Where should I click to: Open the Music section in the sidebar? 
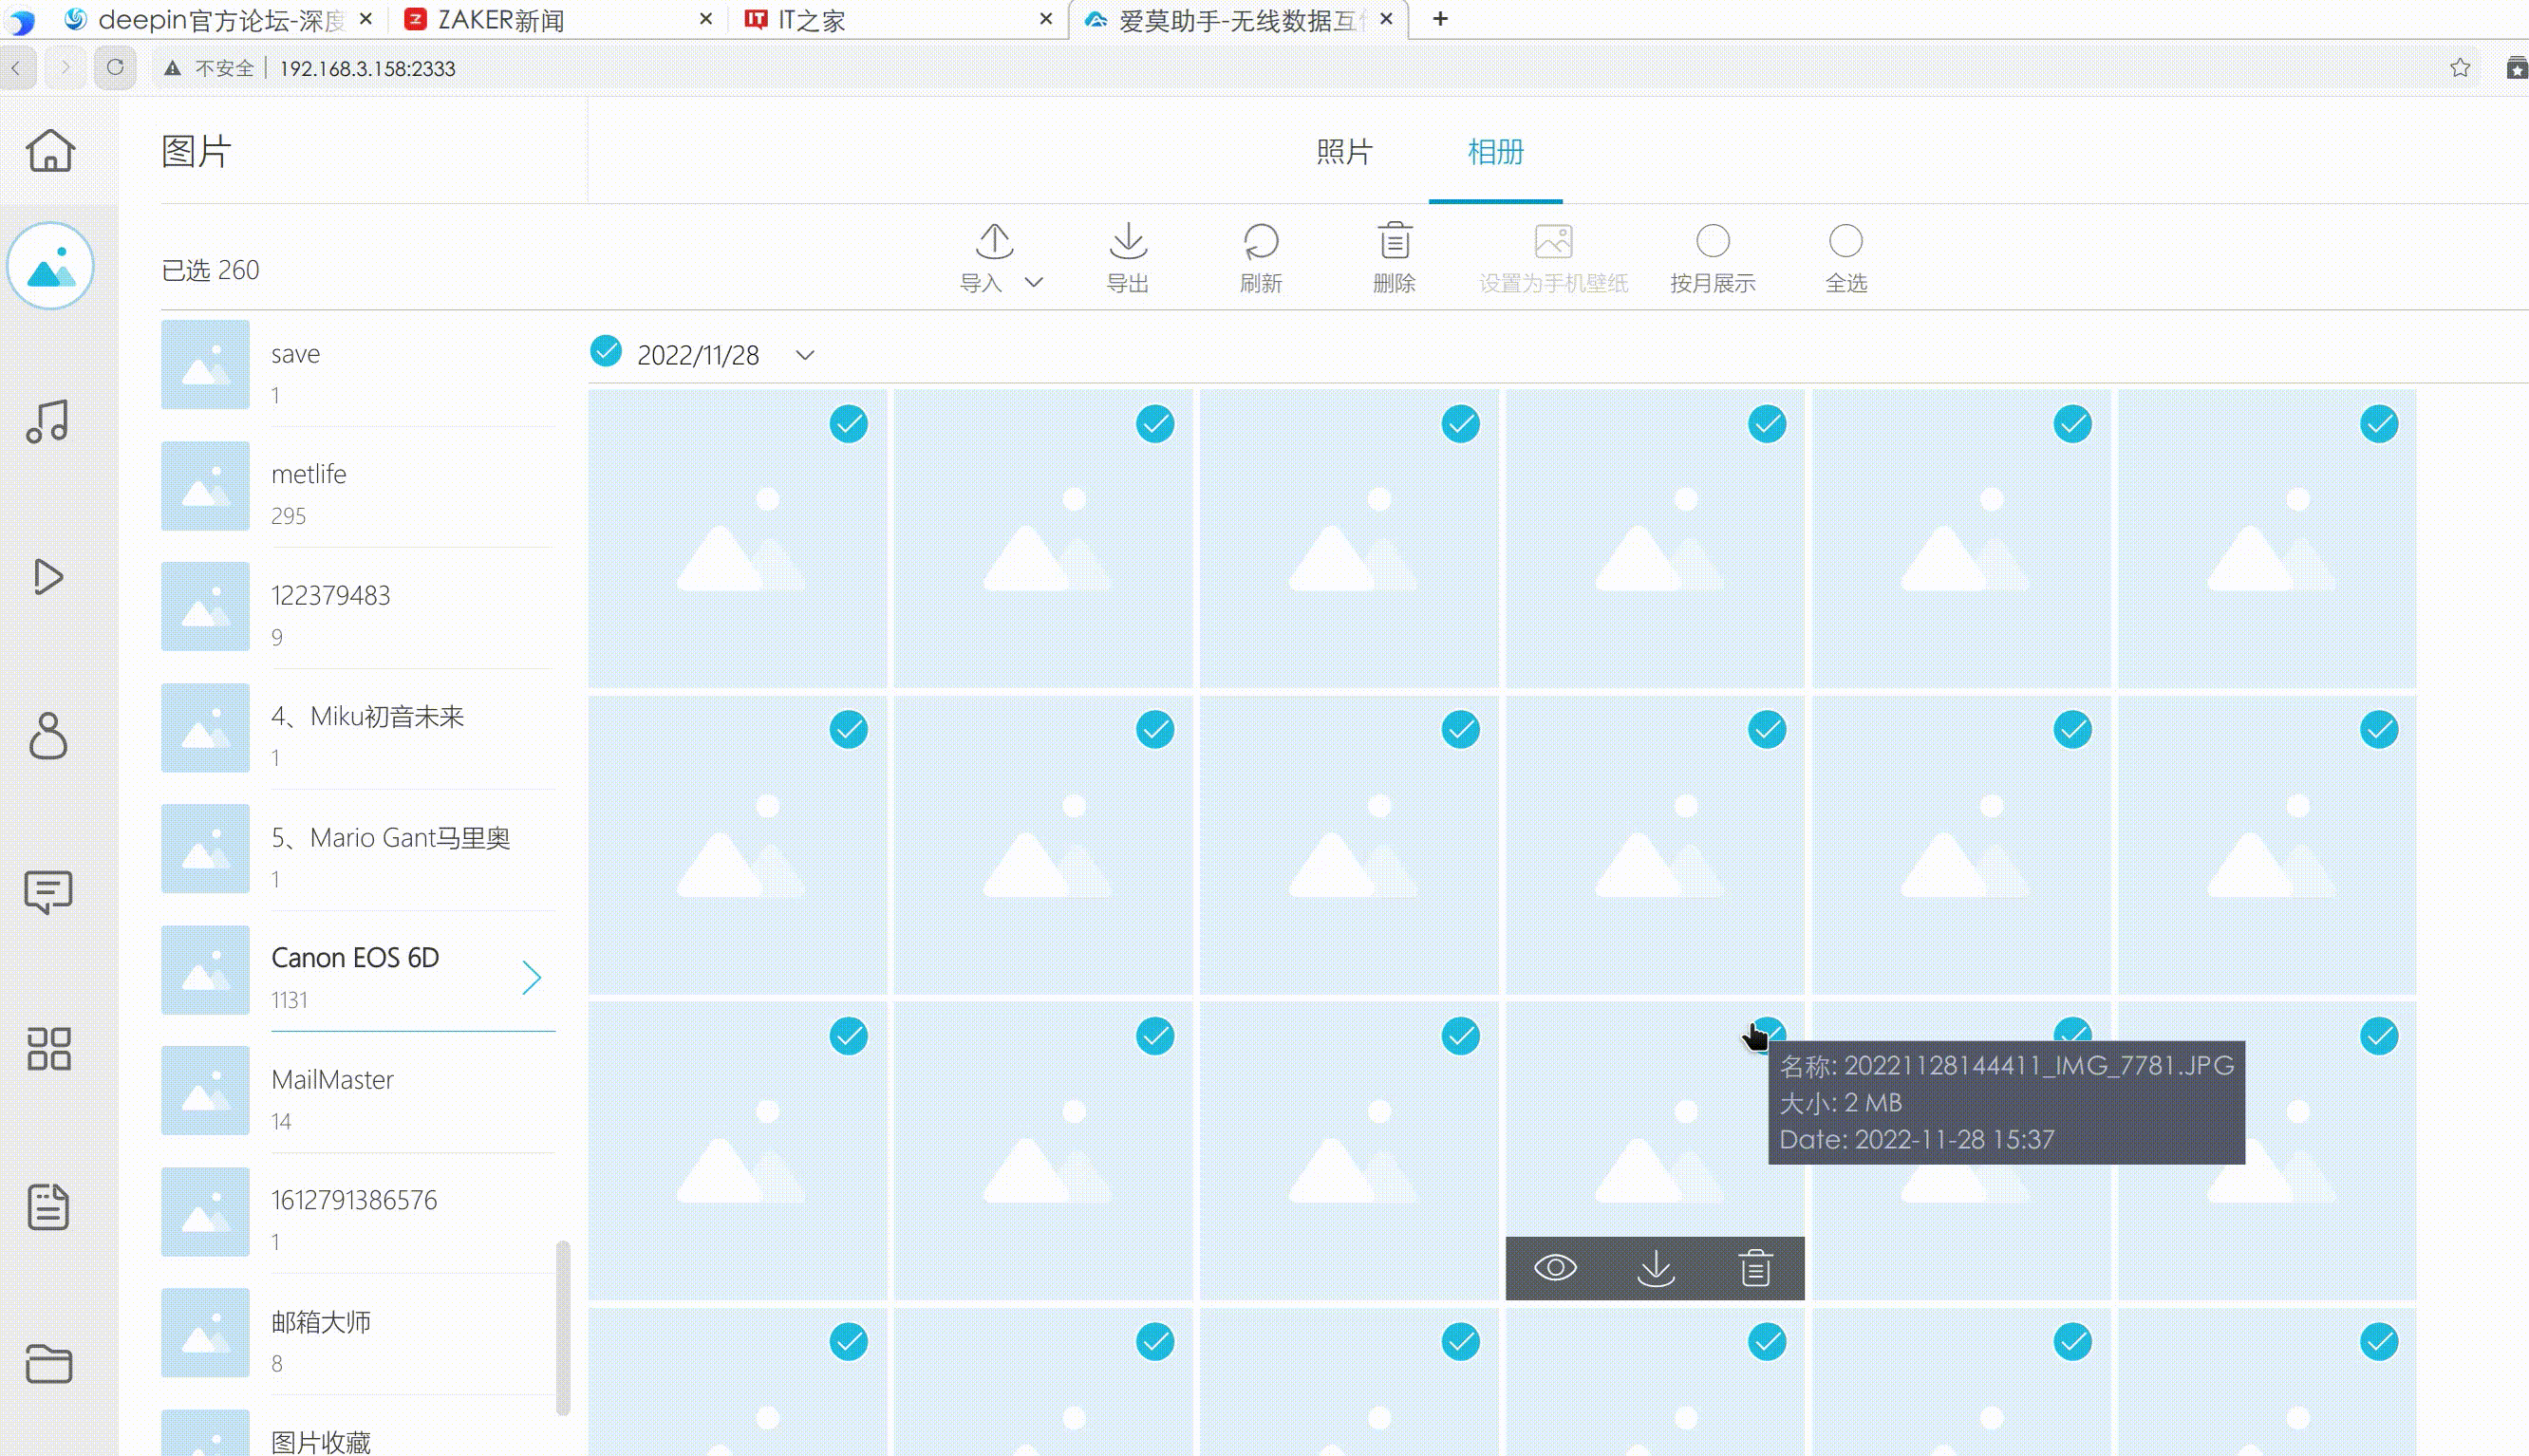(x=48, y=422)
